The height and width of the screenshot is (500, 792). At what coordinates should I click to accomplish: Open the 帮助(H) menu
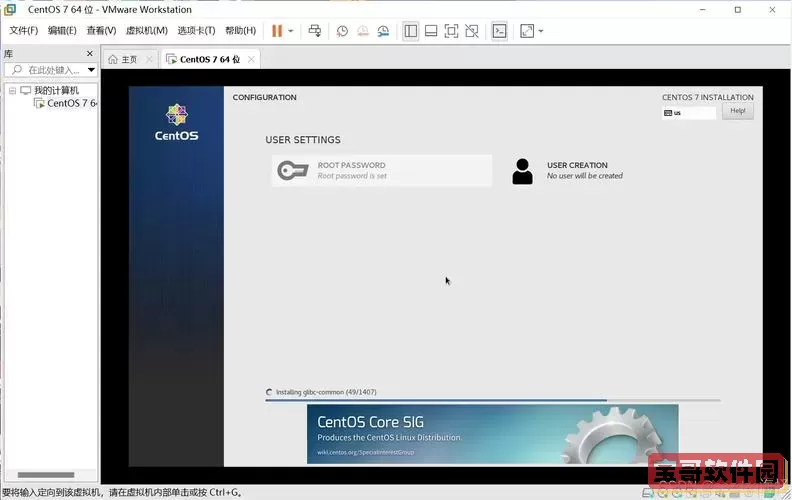click(x=240, y=30)
